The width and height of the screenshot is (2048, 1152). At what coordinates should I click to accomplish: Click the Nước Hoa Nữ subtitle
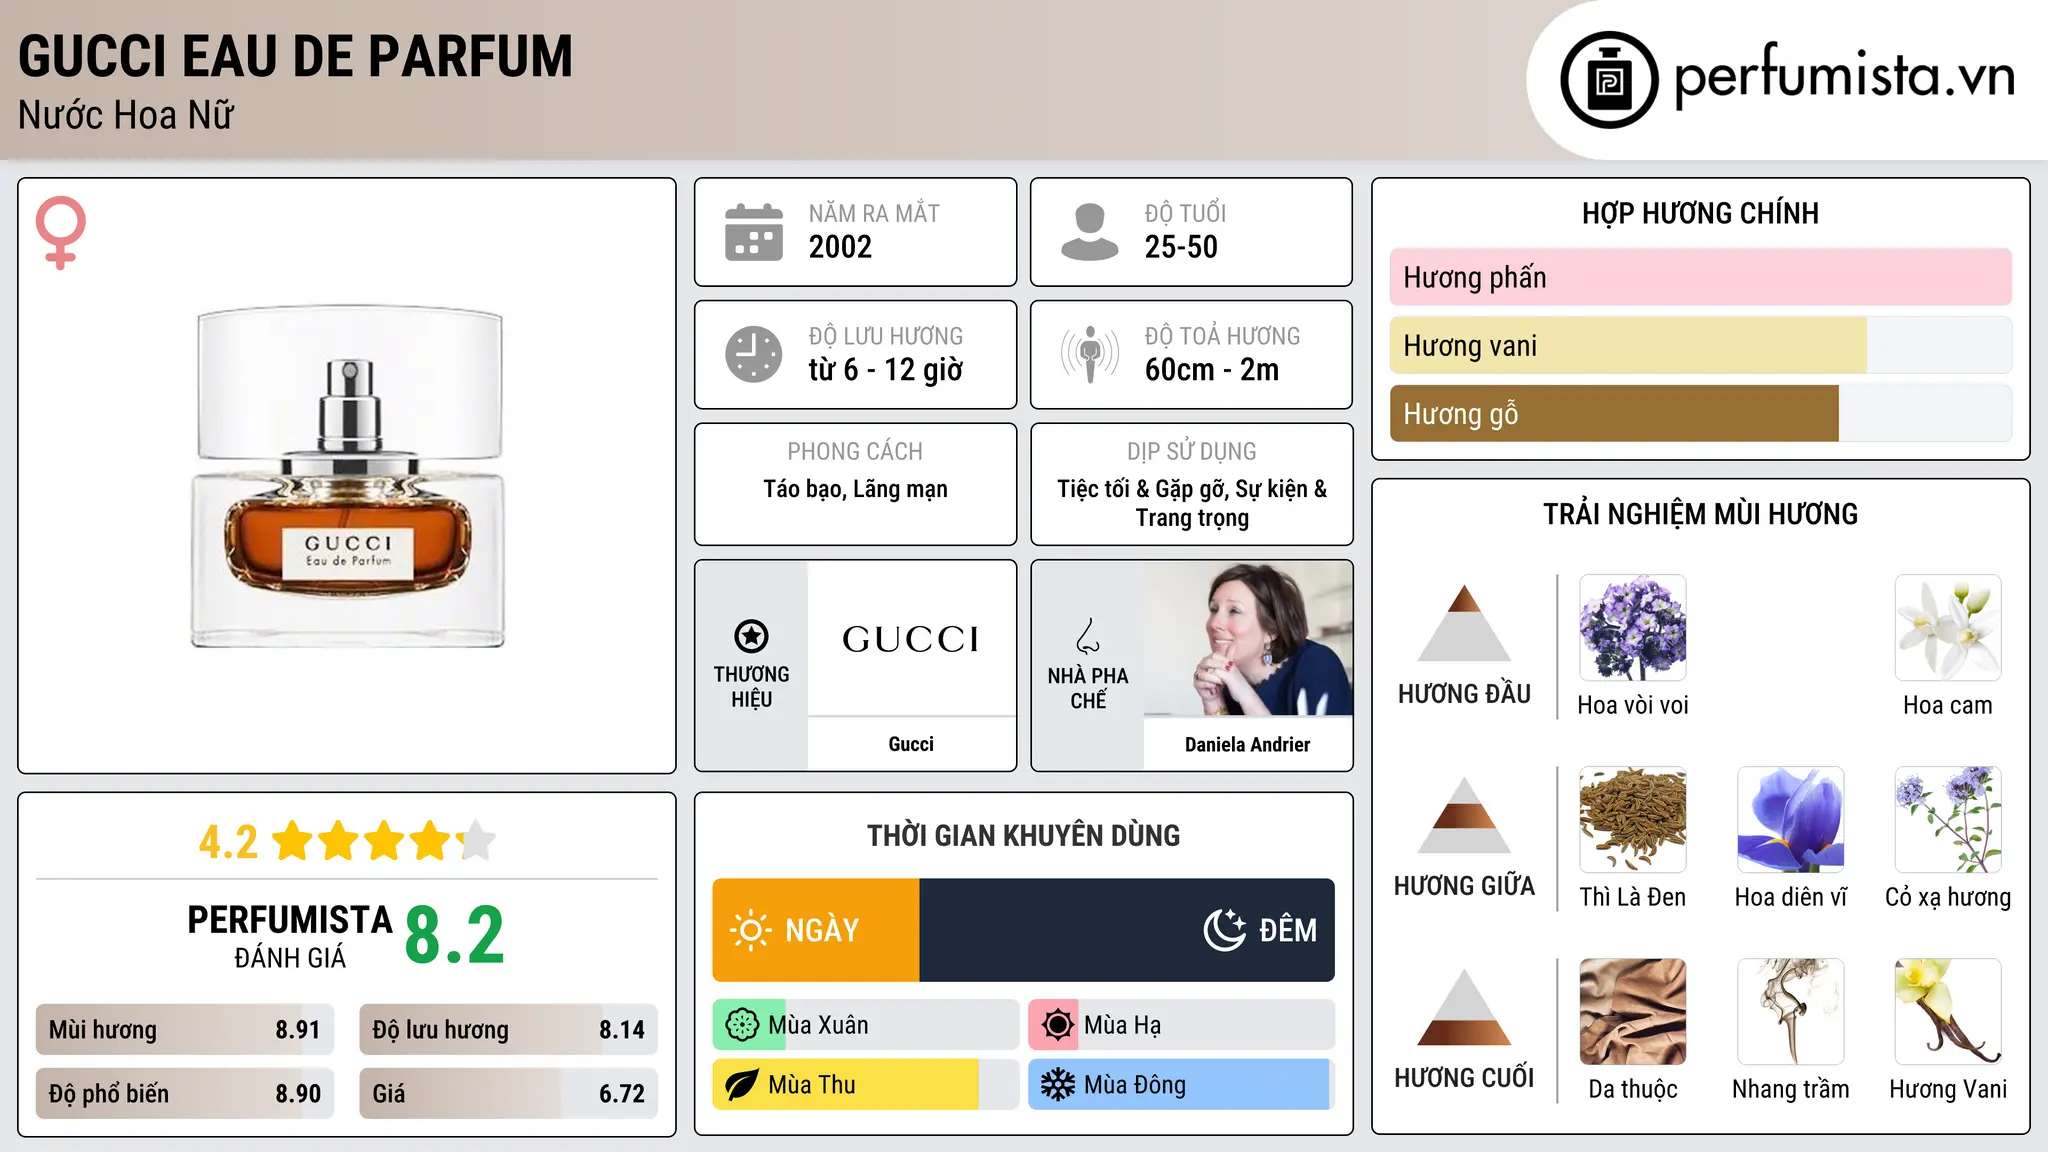[126, 115]
